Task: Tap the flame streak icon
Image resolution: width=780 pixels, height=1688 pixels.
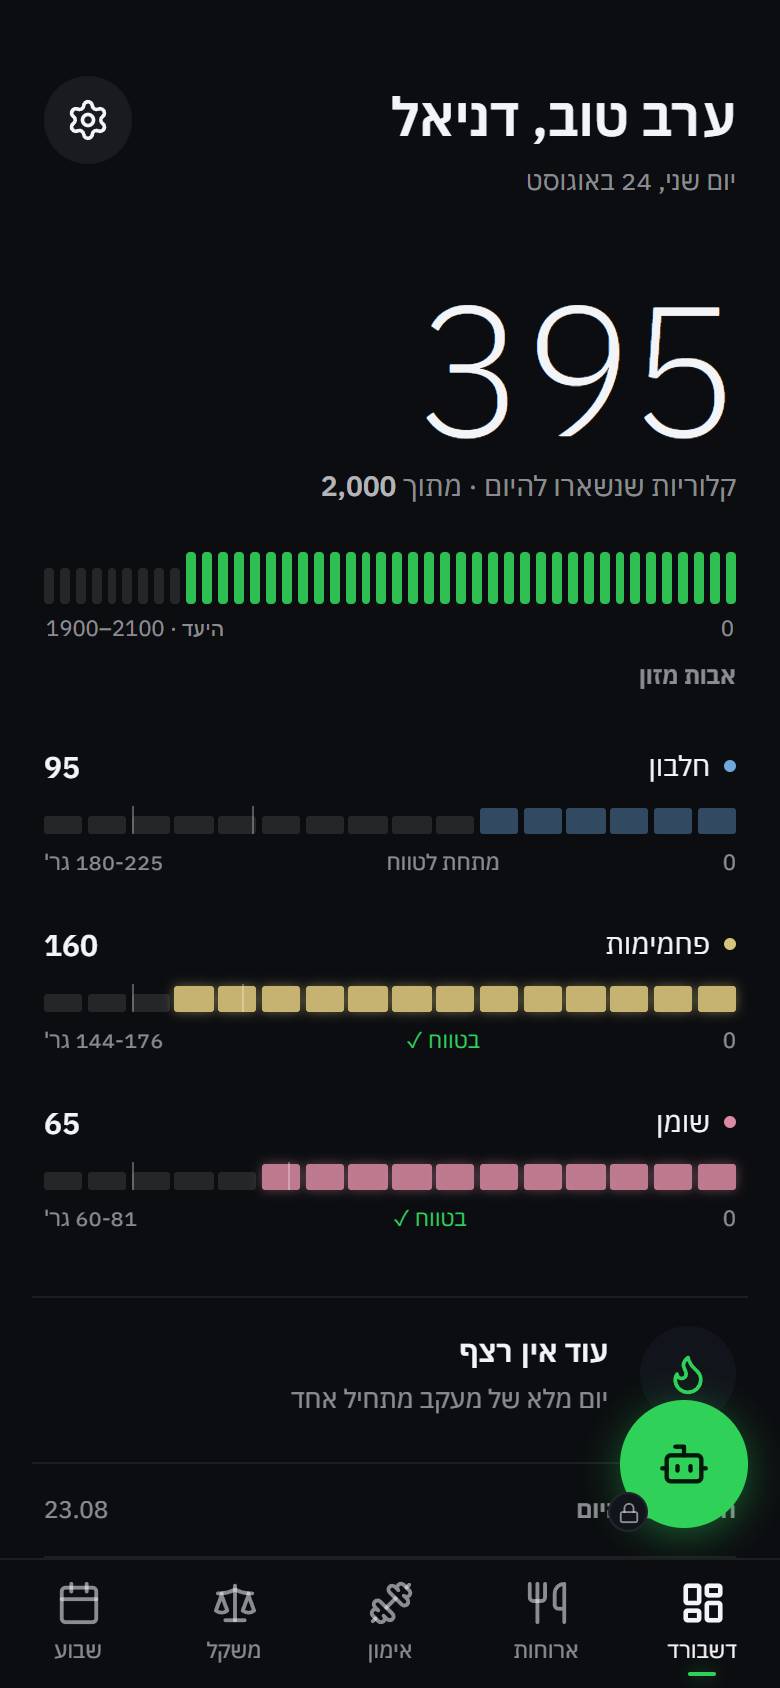Action: tap(688, 1374)
